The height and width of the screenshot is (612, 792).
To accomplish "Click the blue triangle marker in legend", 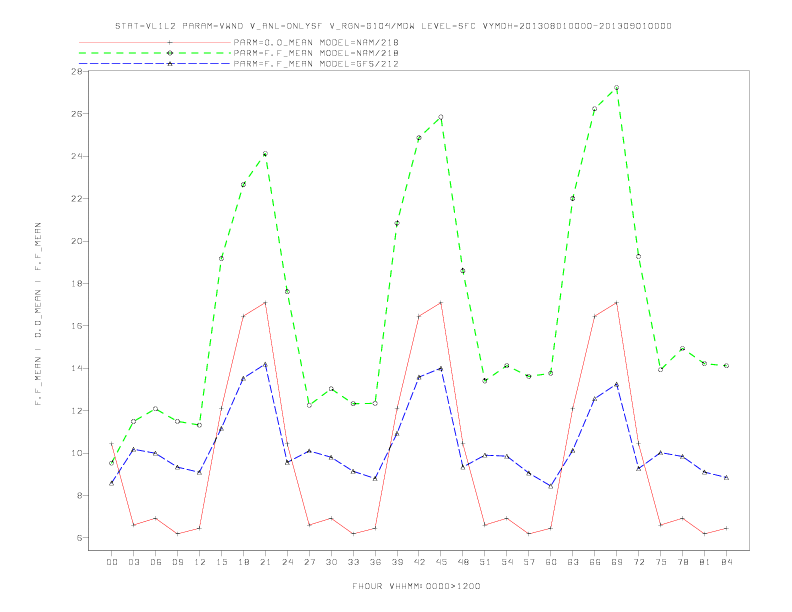I will pyautogui.click(x=170, y=64).
